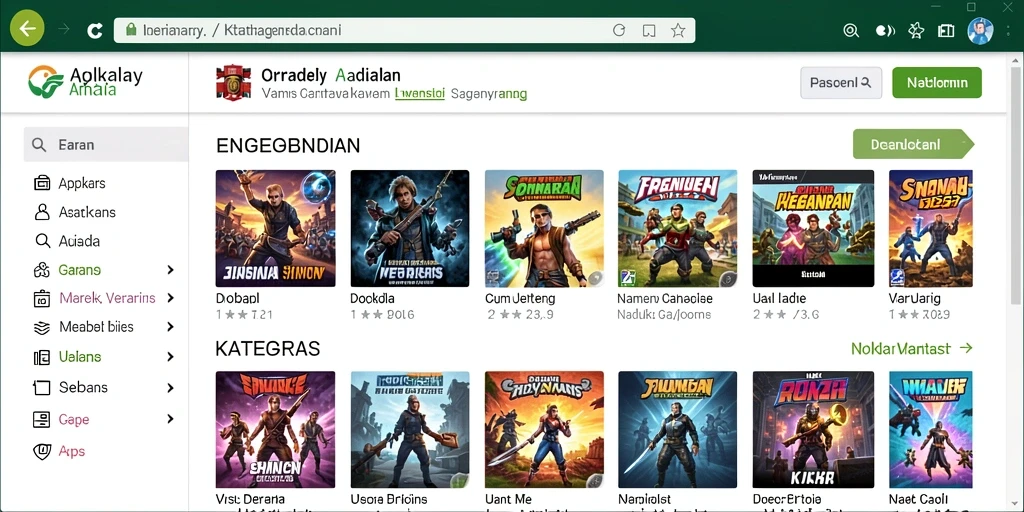Click in the Earan search field
The width and height of the screenshot is (1024, 512).
(x=106, y=145)
